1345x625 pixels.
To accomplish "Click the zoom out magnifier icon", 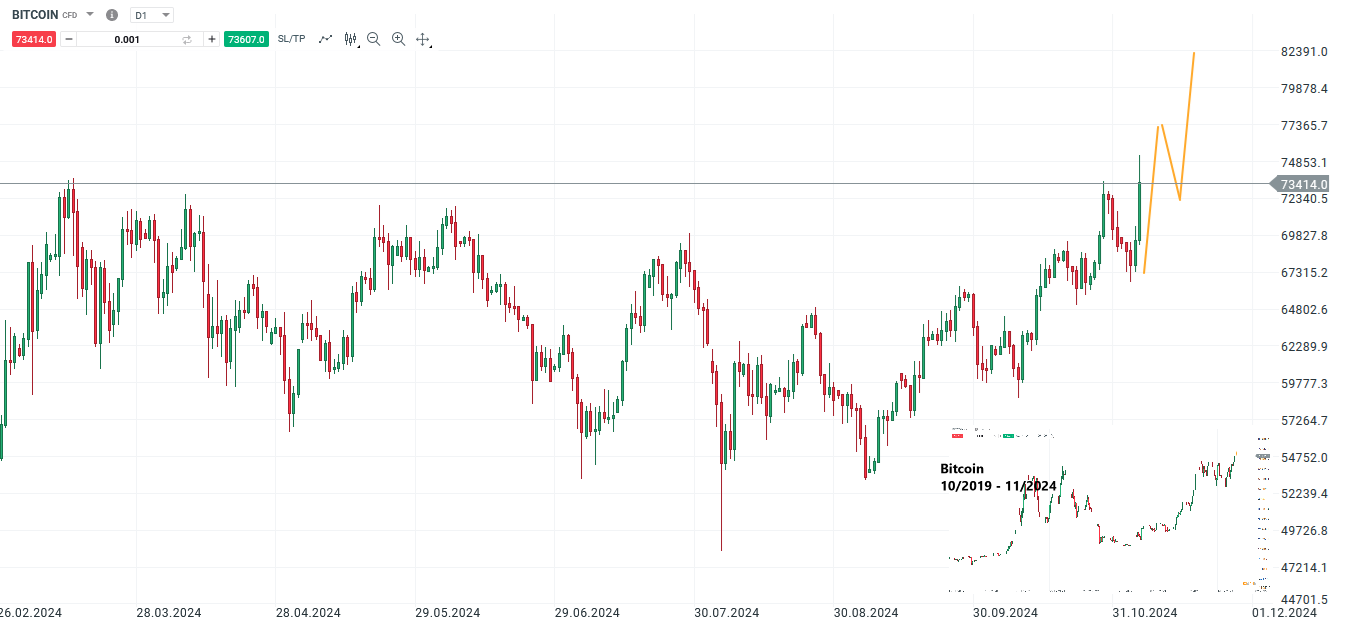I will pos(373,38).
